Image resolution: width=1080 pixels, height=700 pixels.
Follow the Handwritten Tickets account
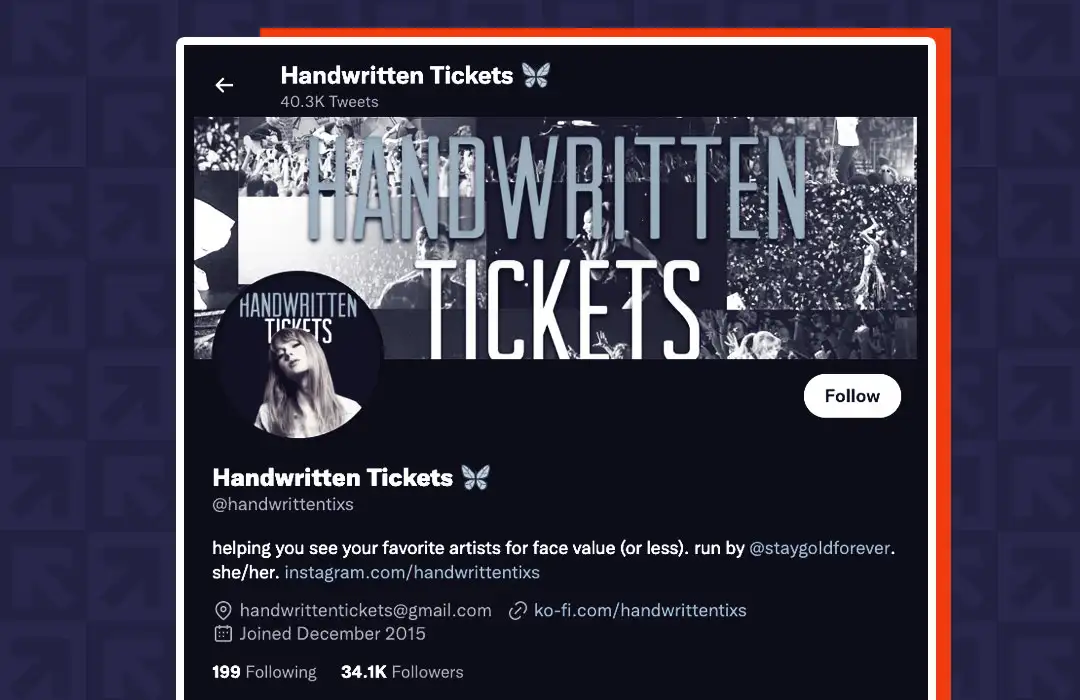[852, 395]
